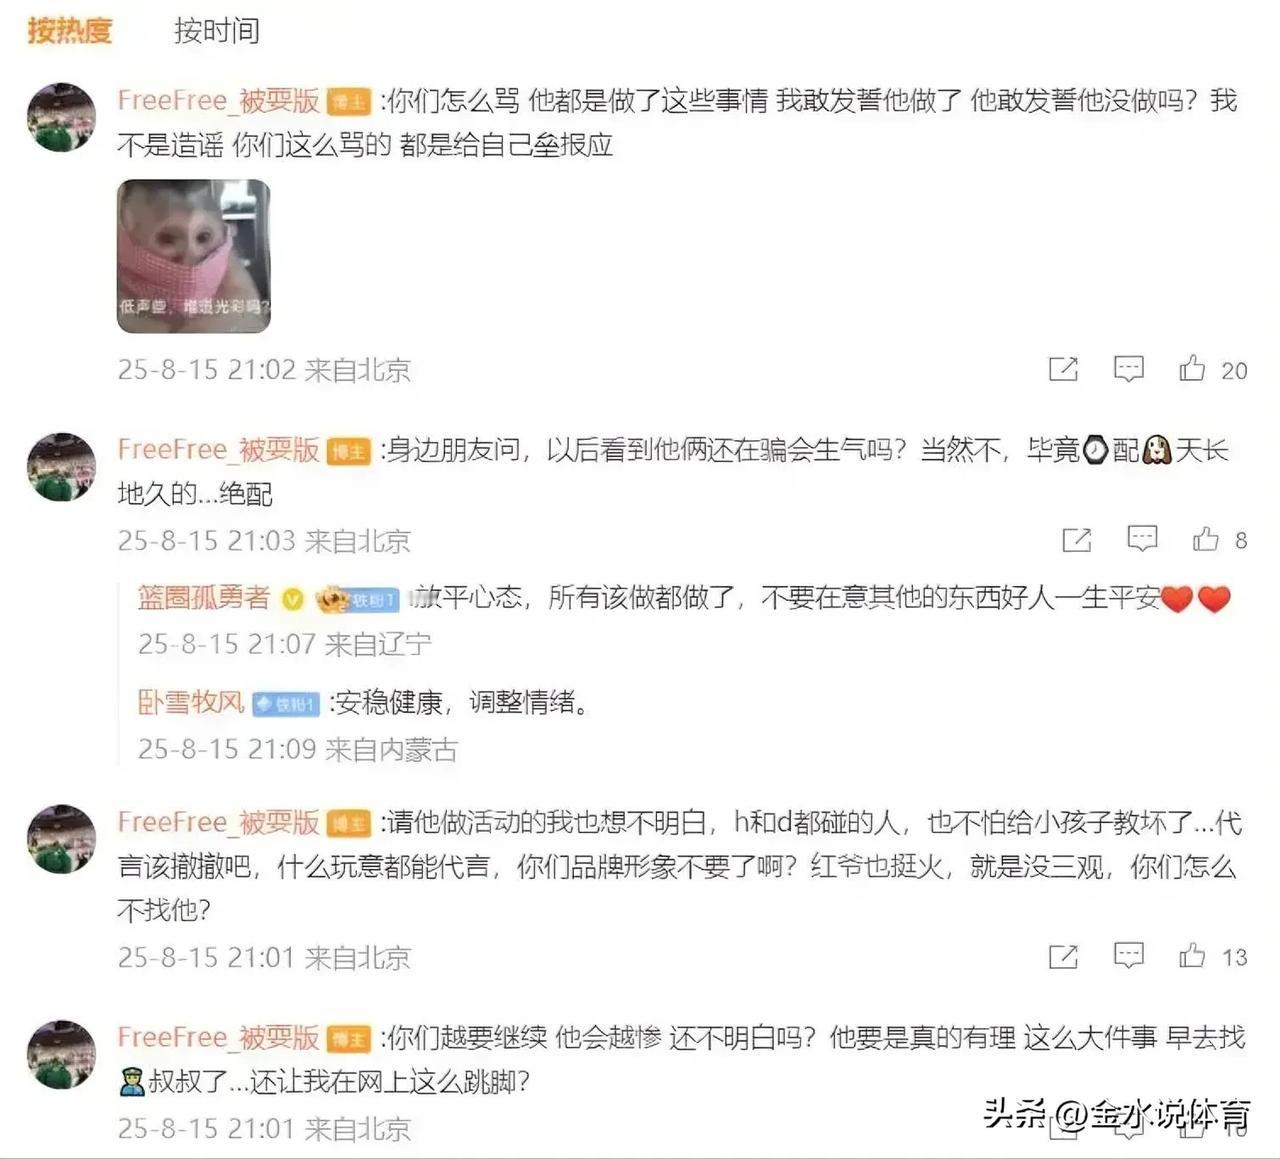Reply to the comment with 13 likes
Image resolution: width=1280 pixels, height=1159 pixels.
tap(1129, 957)
